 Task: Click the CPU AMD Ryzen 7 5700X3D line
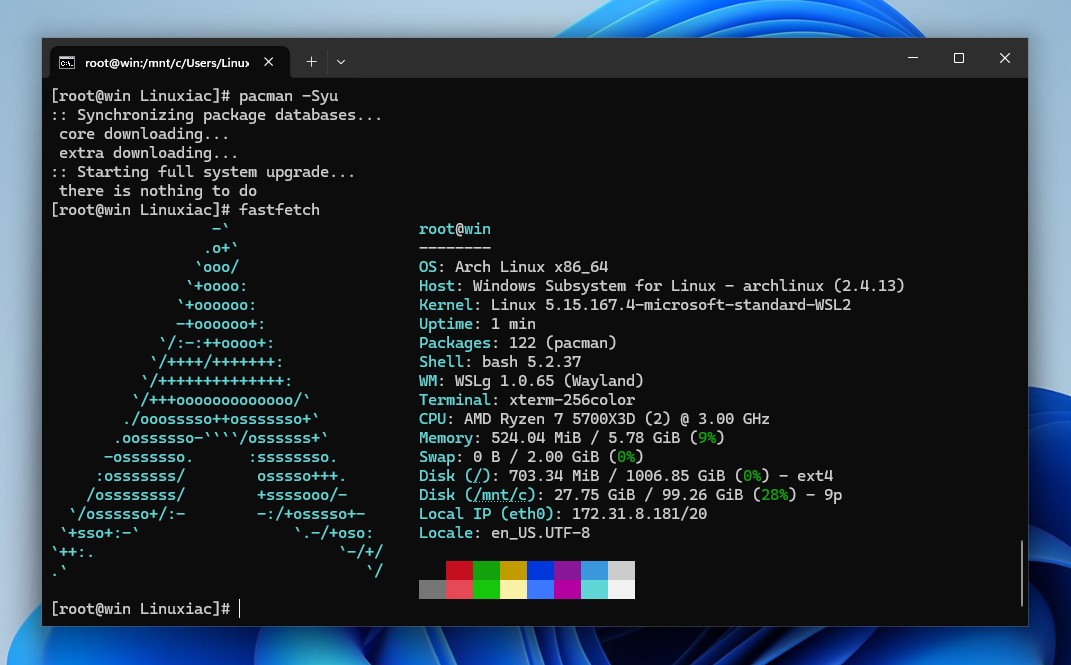[x=594, y=419]
